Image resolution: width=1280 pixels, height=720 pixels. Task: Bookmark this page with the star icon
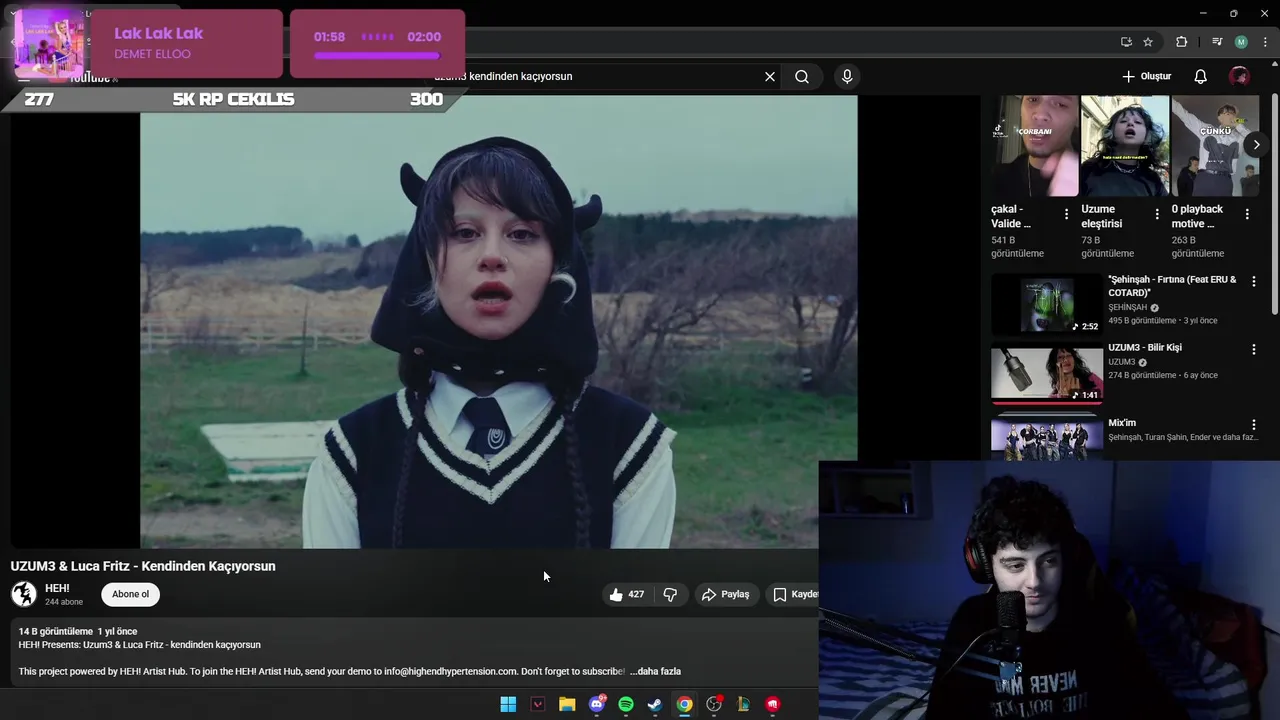click(x=1148, y=42)
